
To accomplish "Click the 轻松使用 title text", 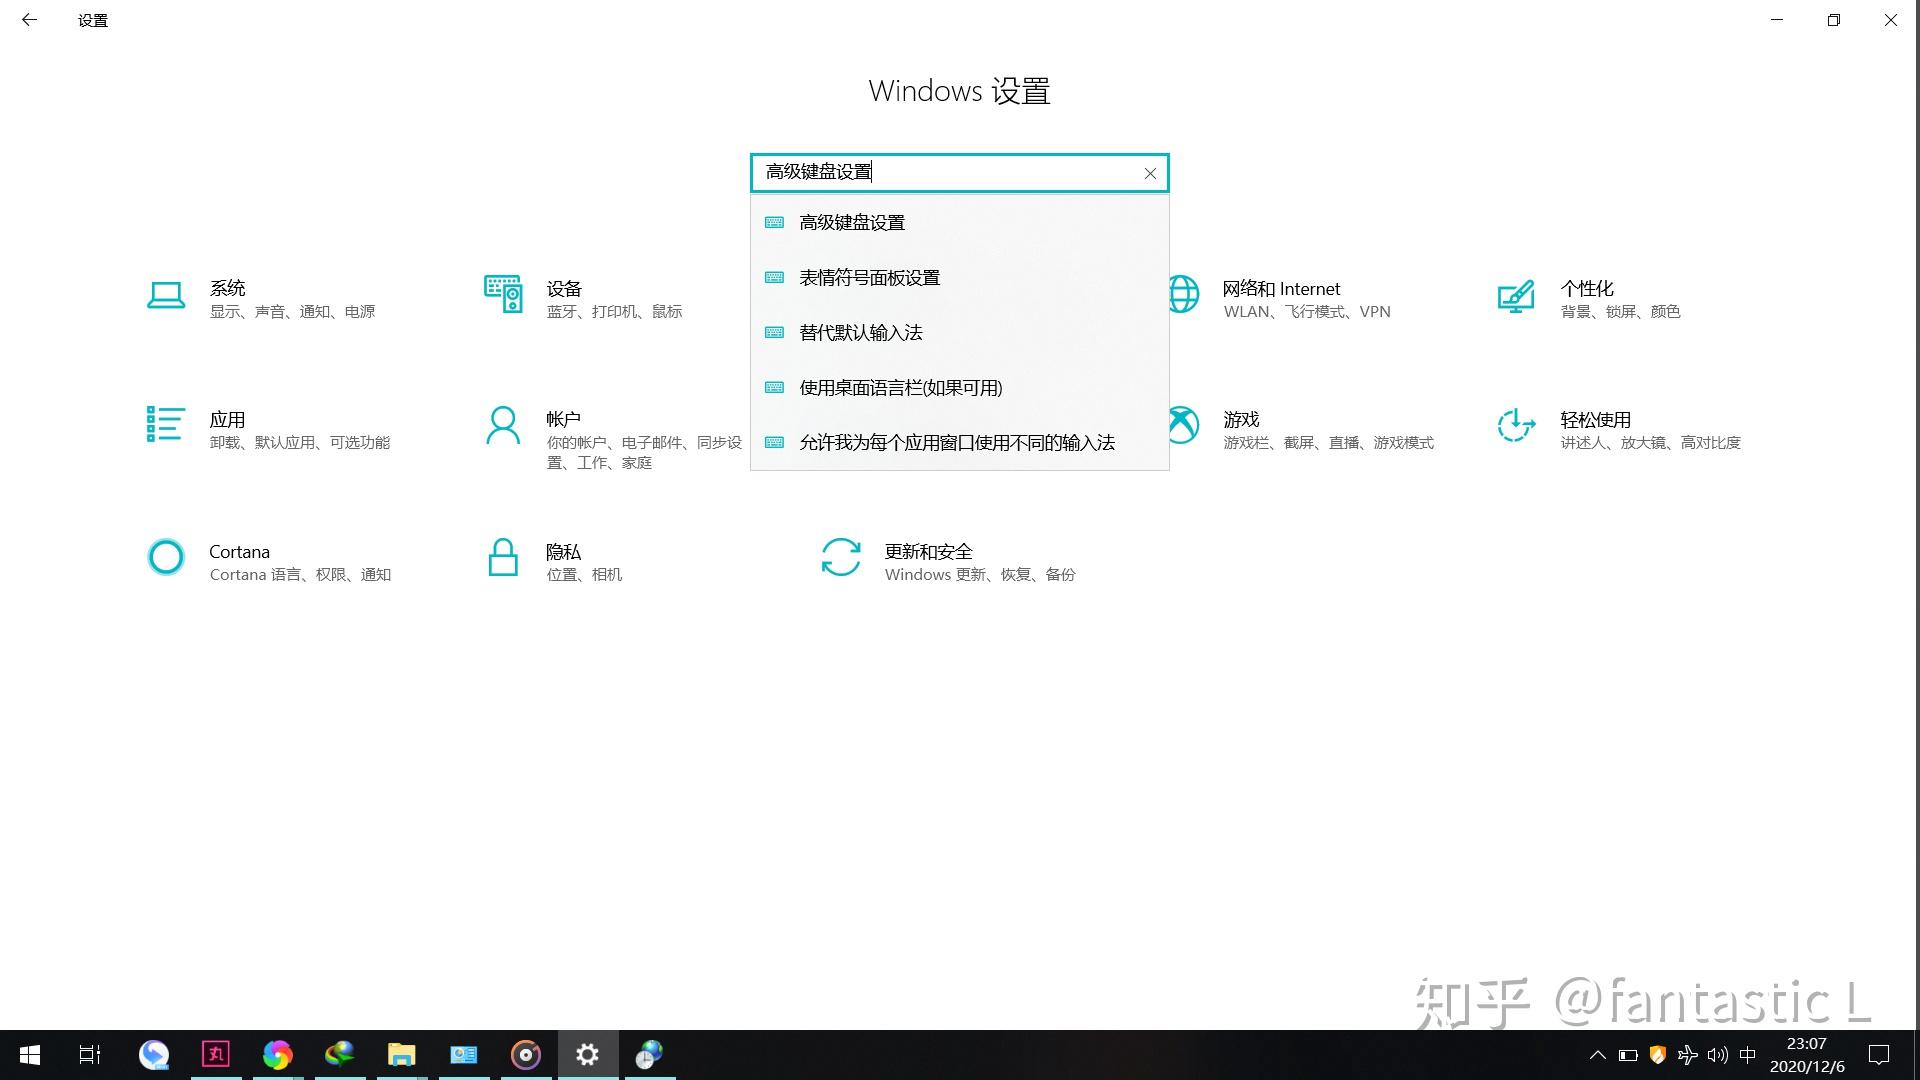I will pos(1595,419).
